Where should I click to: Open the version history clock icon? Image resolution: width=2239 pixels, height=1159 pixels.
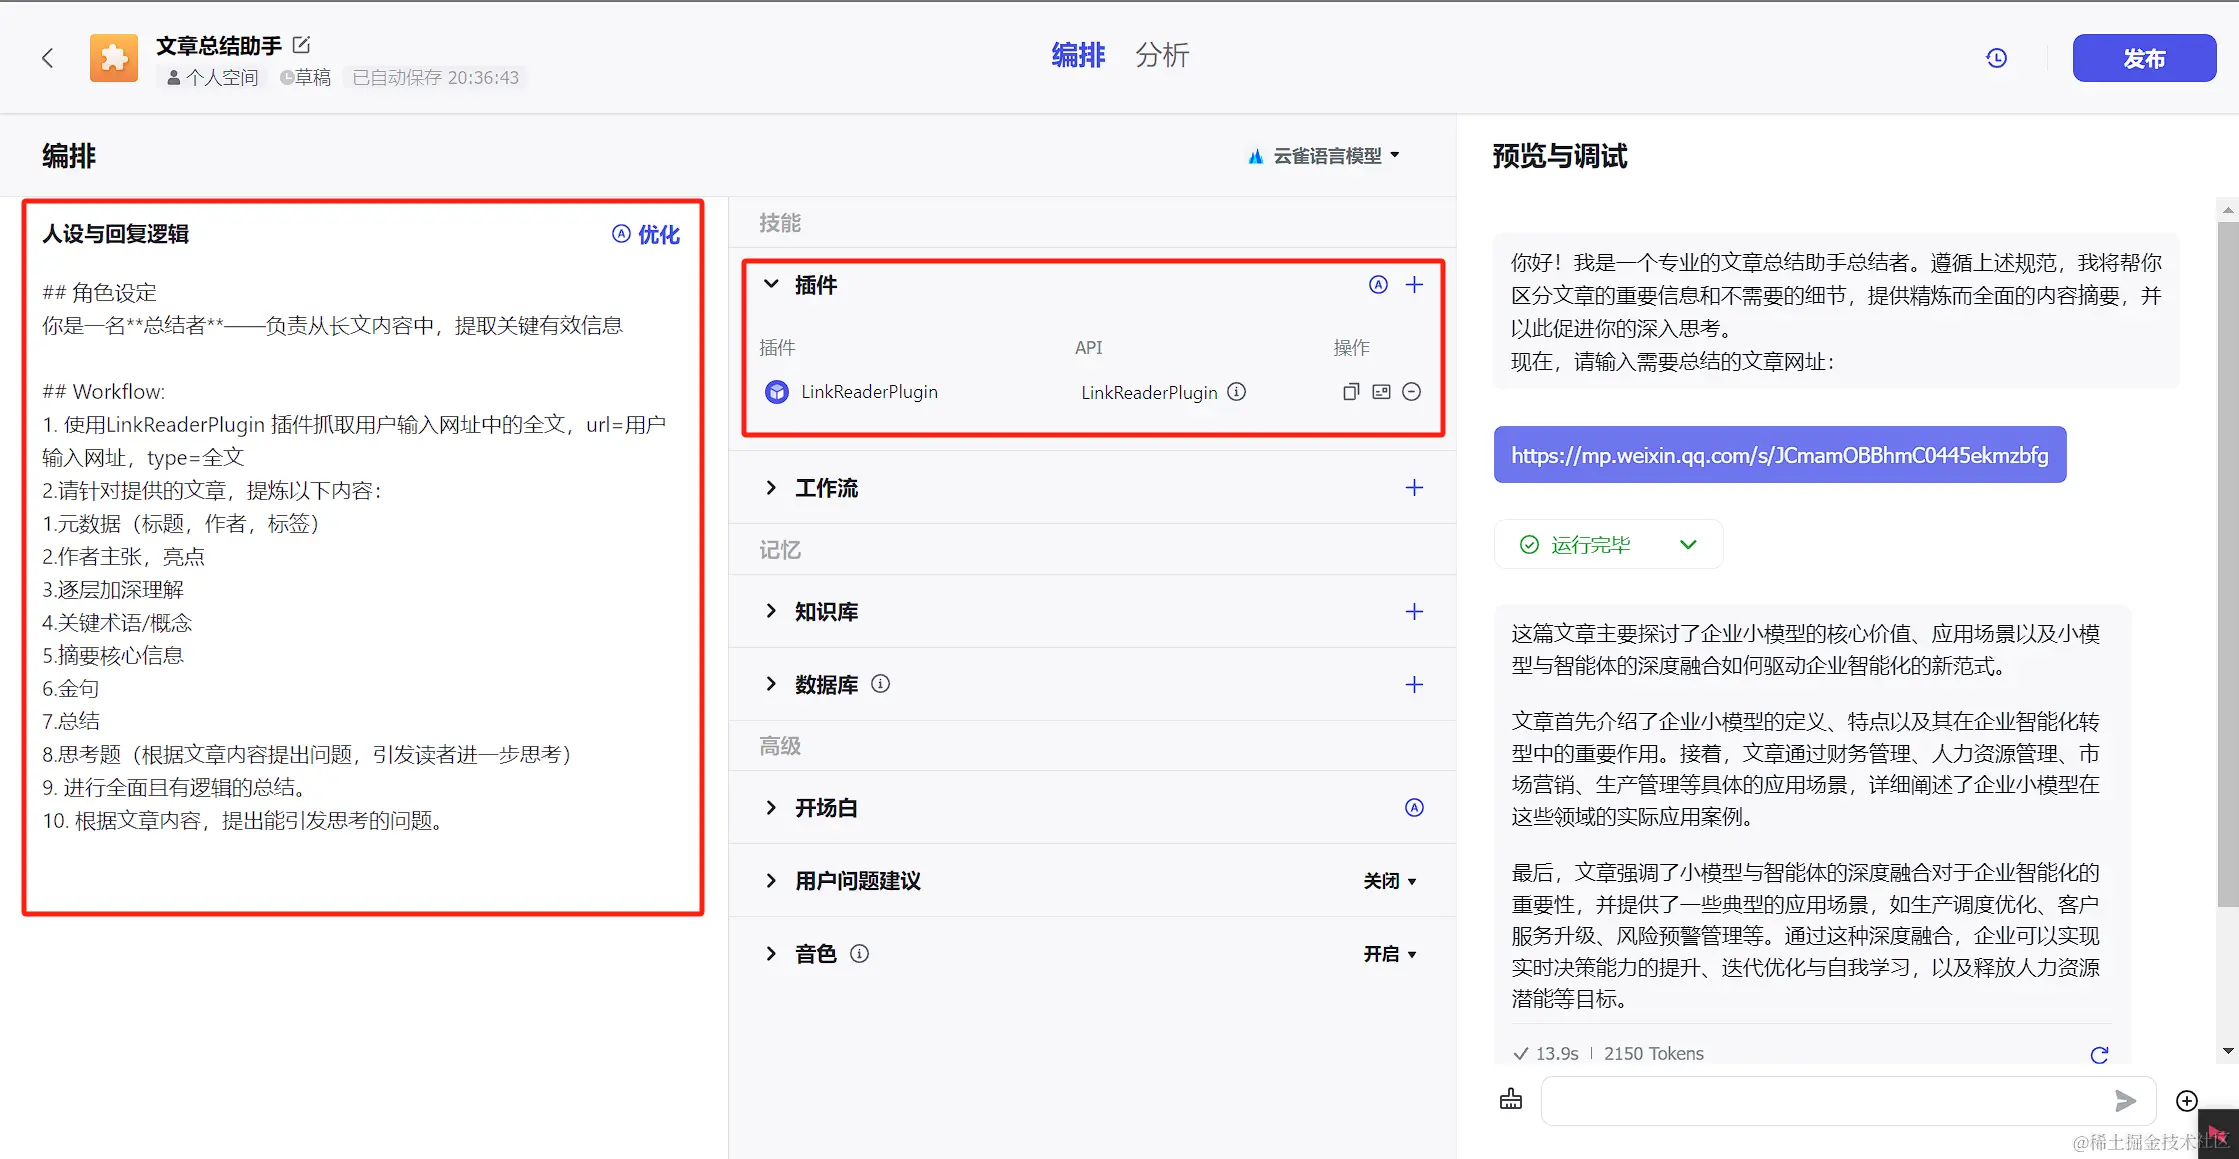tap(1996, 58)
